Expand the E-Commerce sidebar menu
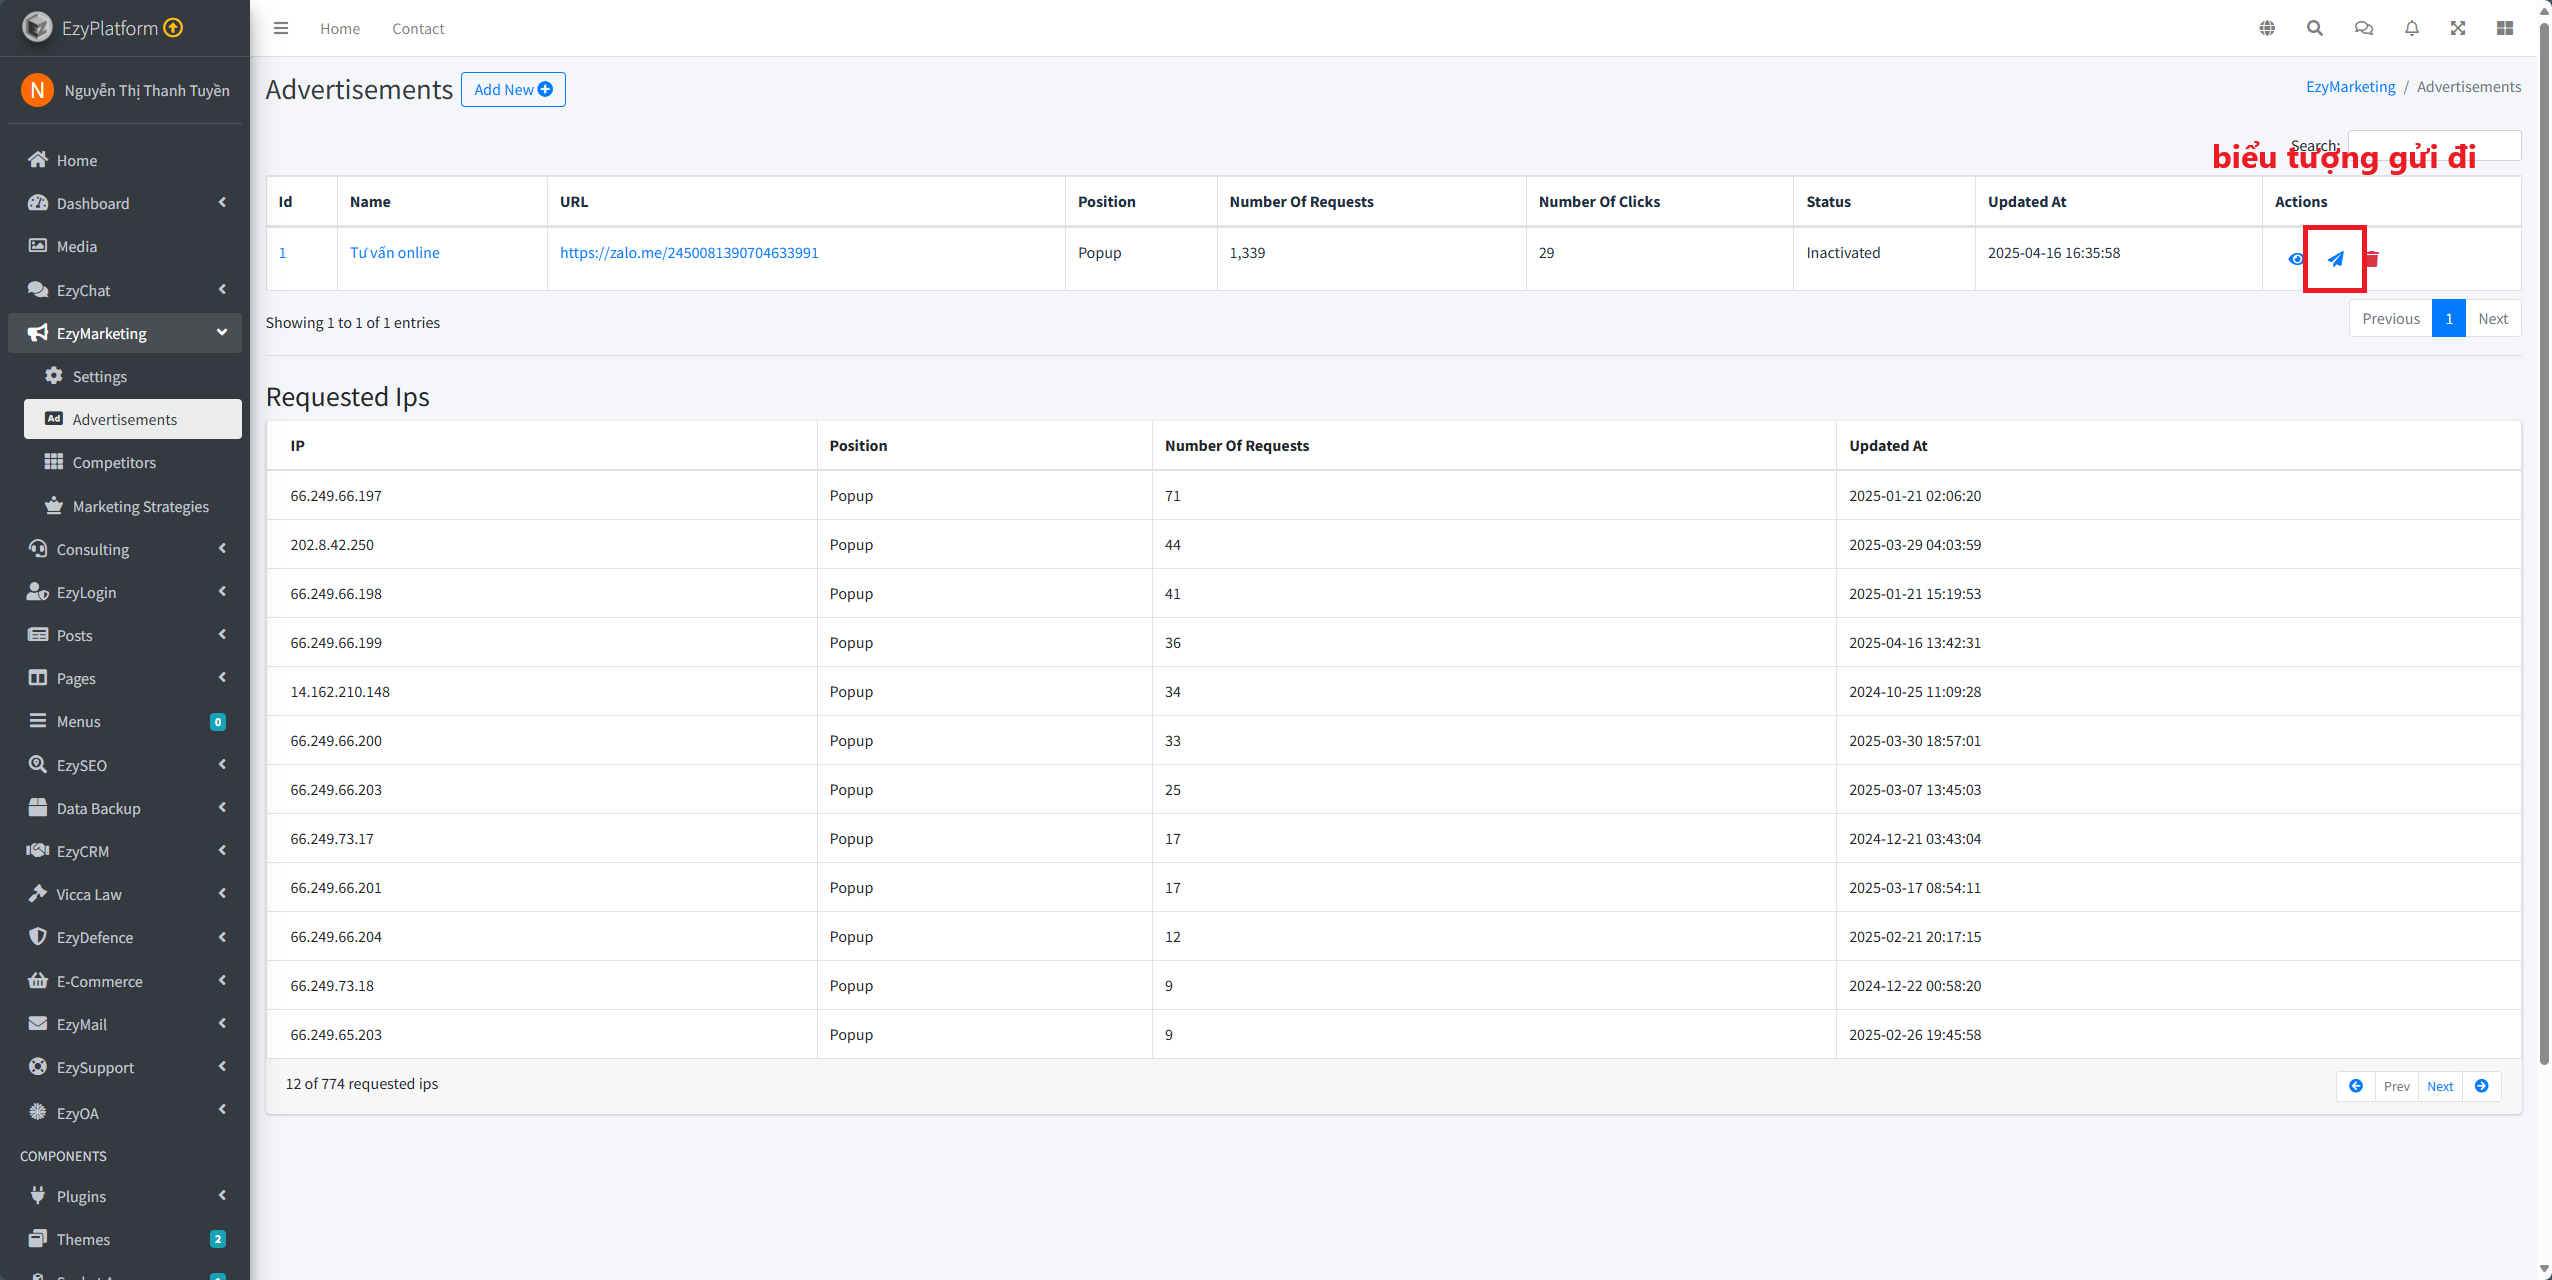2552x1280 pixels. (x=125, y=981)
